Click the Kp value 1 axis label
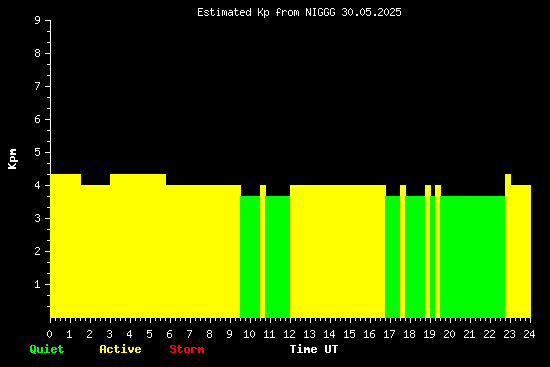550x367 pixels. [38, 284]
